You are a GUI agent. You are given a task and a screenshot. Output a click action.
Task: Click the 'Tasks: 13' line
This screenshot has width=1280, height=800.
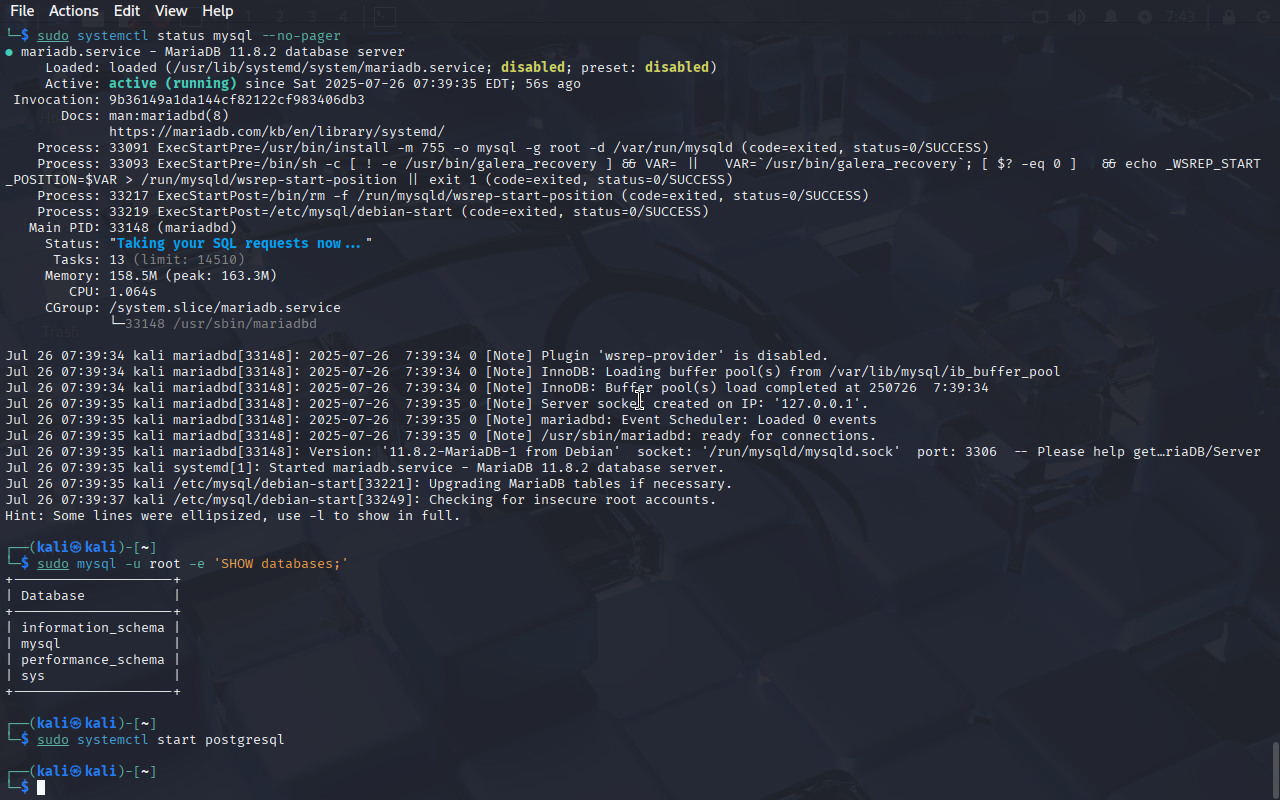(x=149, y=260)
